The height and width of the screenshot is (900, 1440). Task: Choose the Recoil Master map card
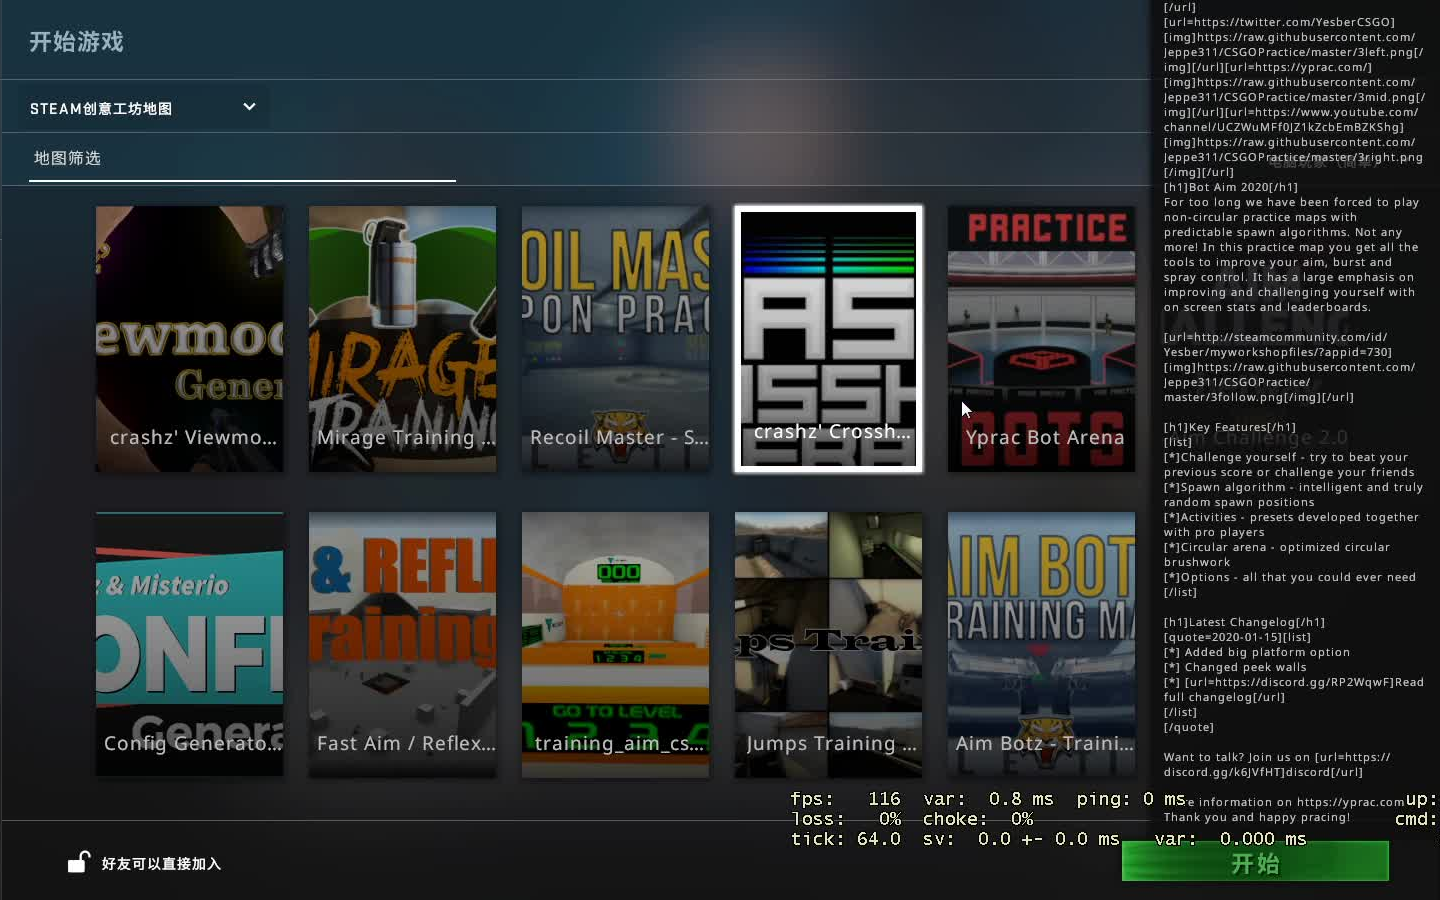point(615,339)
